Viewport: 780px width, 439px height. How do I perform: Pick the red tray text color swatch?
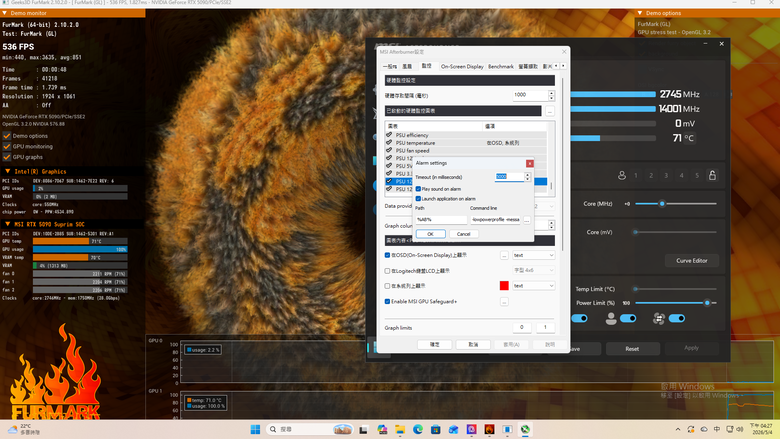point(504,285)
